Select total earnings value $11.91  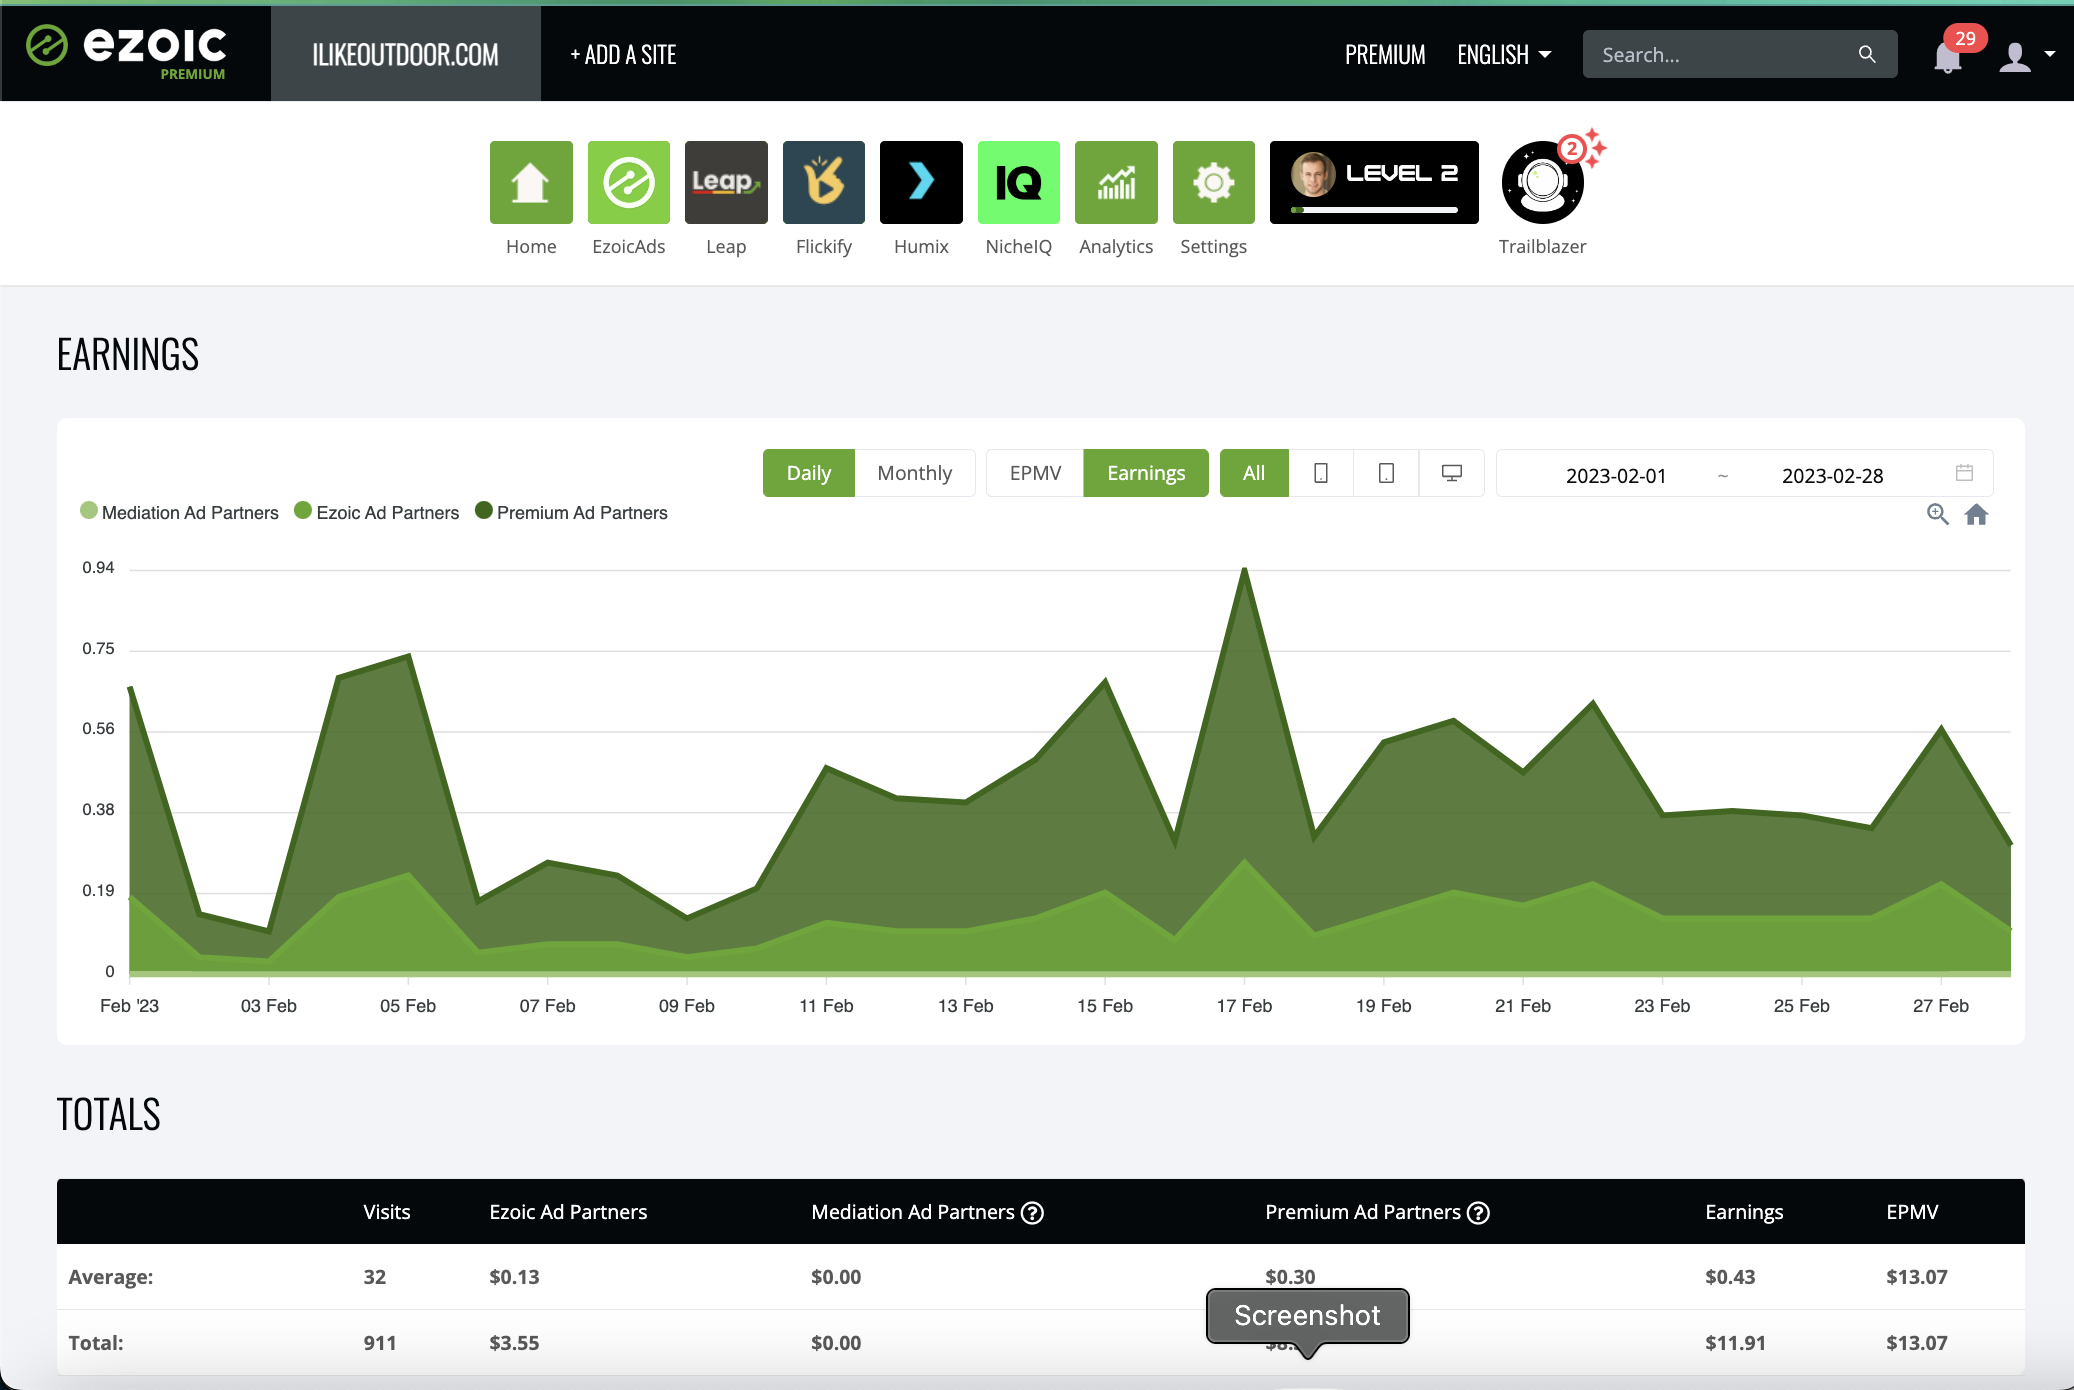point(1735,1343)
